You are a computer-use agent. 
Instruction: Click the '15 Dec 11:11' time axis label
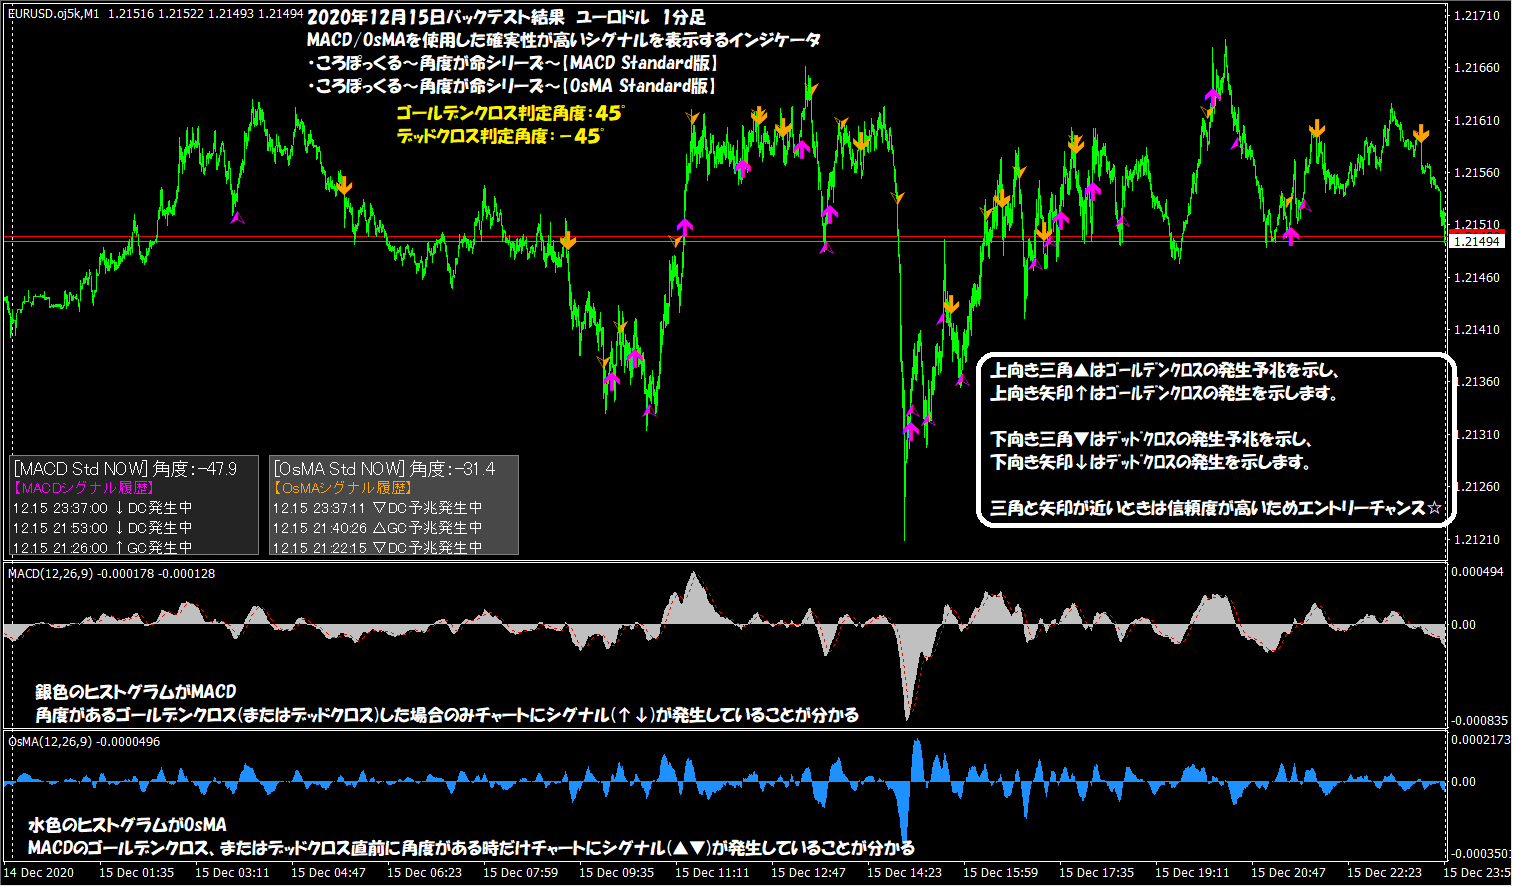click(x=712, y=873)
